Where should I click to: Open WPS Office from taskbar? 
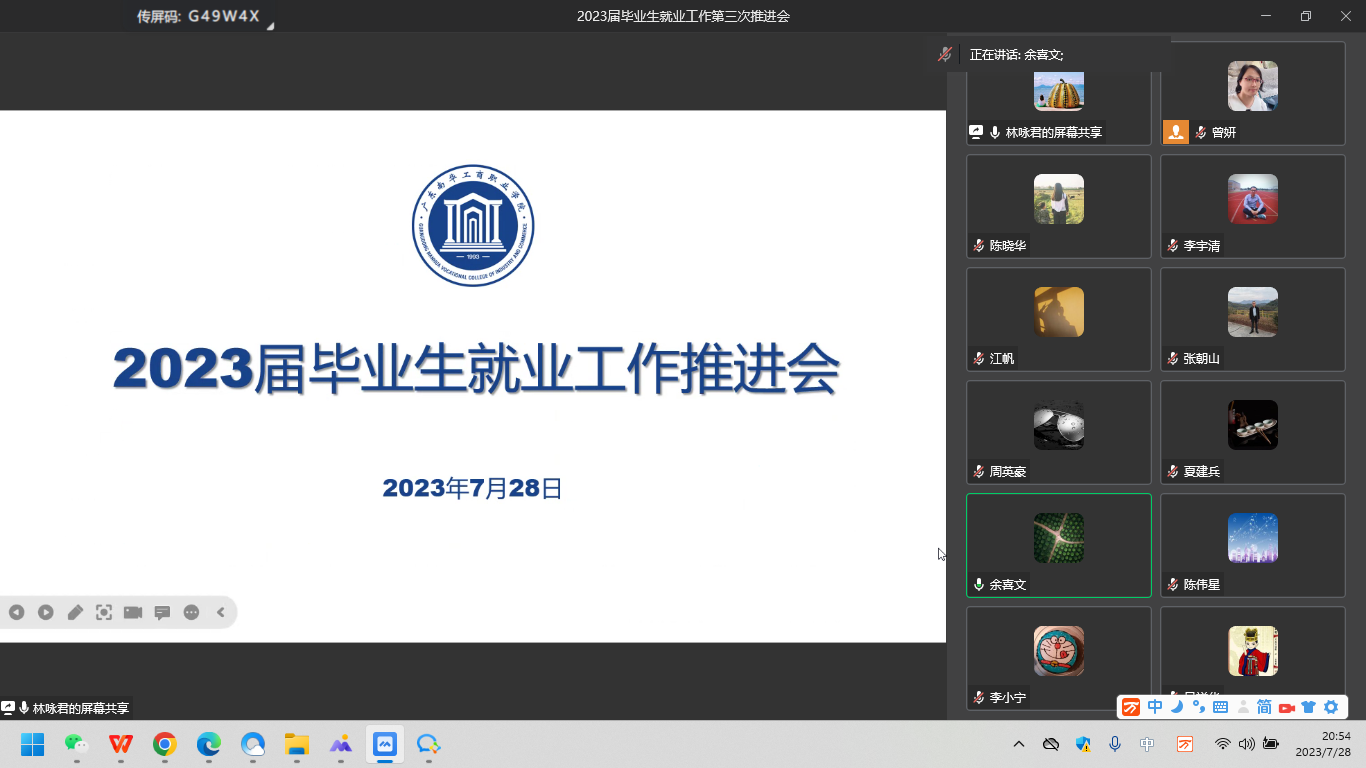pyautogui.click(x=121, y=744)
